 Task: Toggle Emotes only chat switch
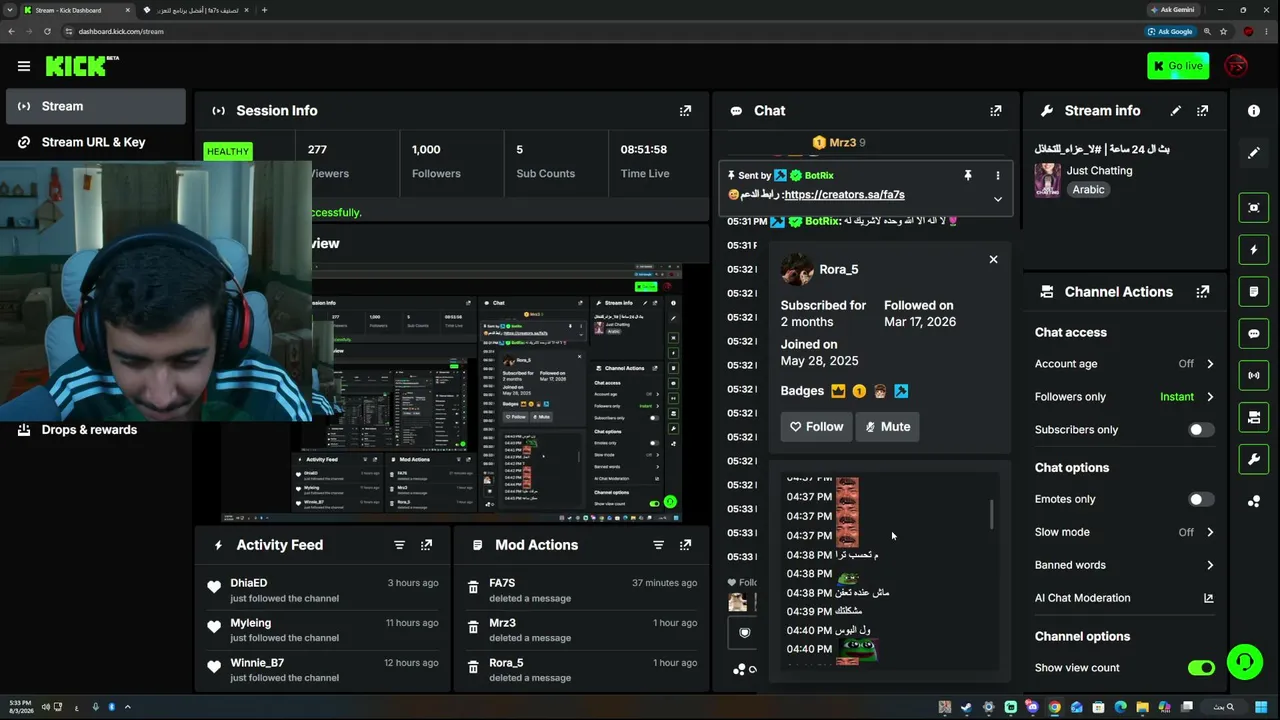coord(1201,499)
